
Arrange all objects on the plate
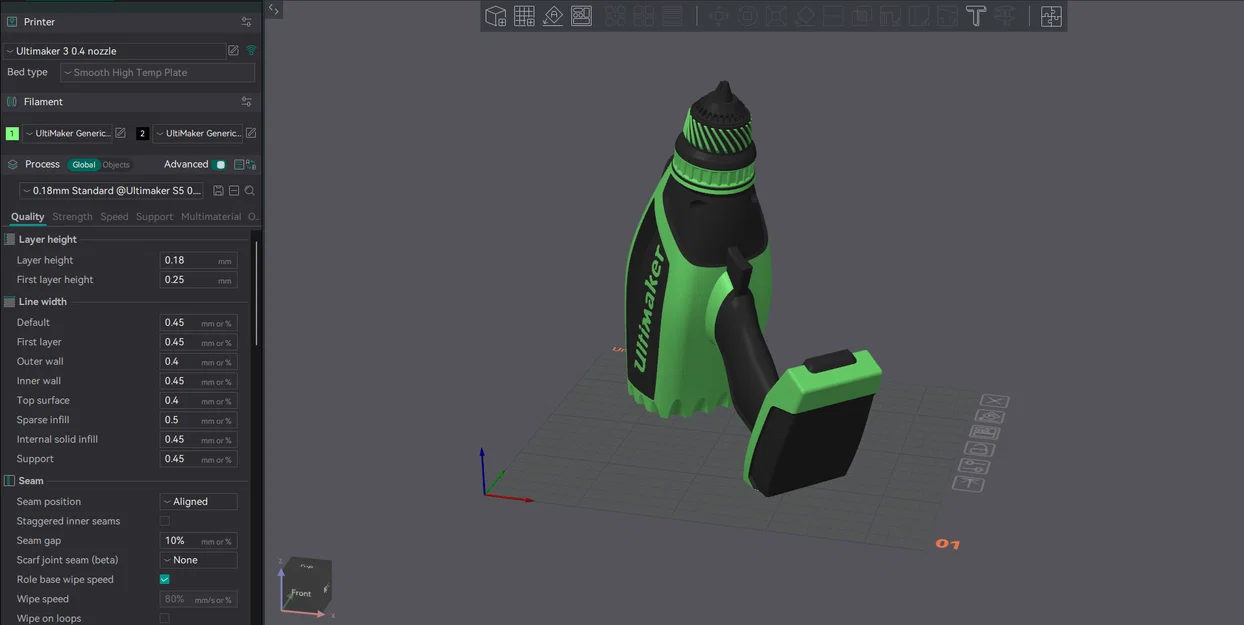[581, 16]
